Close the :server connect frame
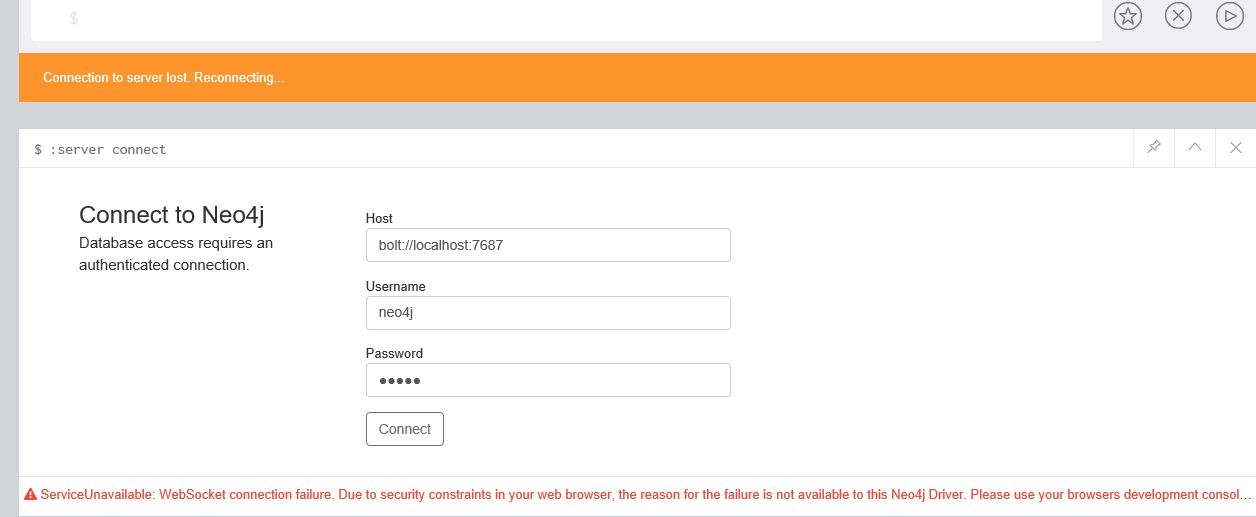 (1235, 148)
